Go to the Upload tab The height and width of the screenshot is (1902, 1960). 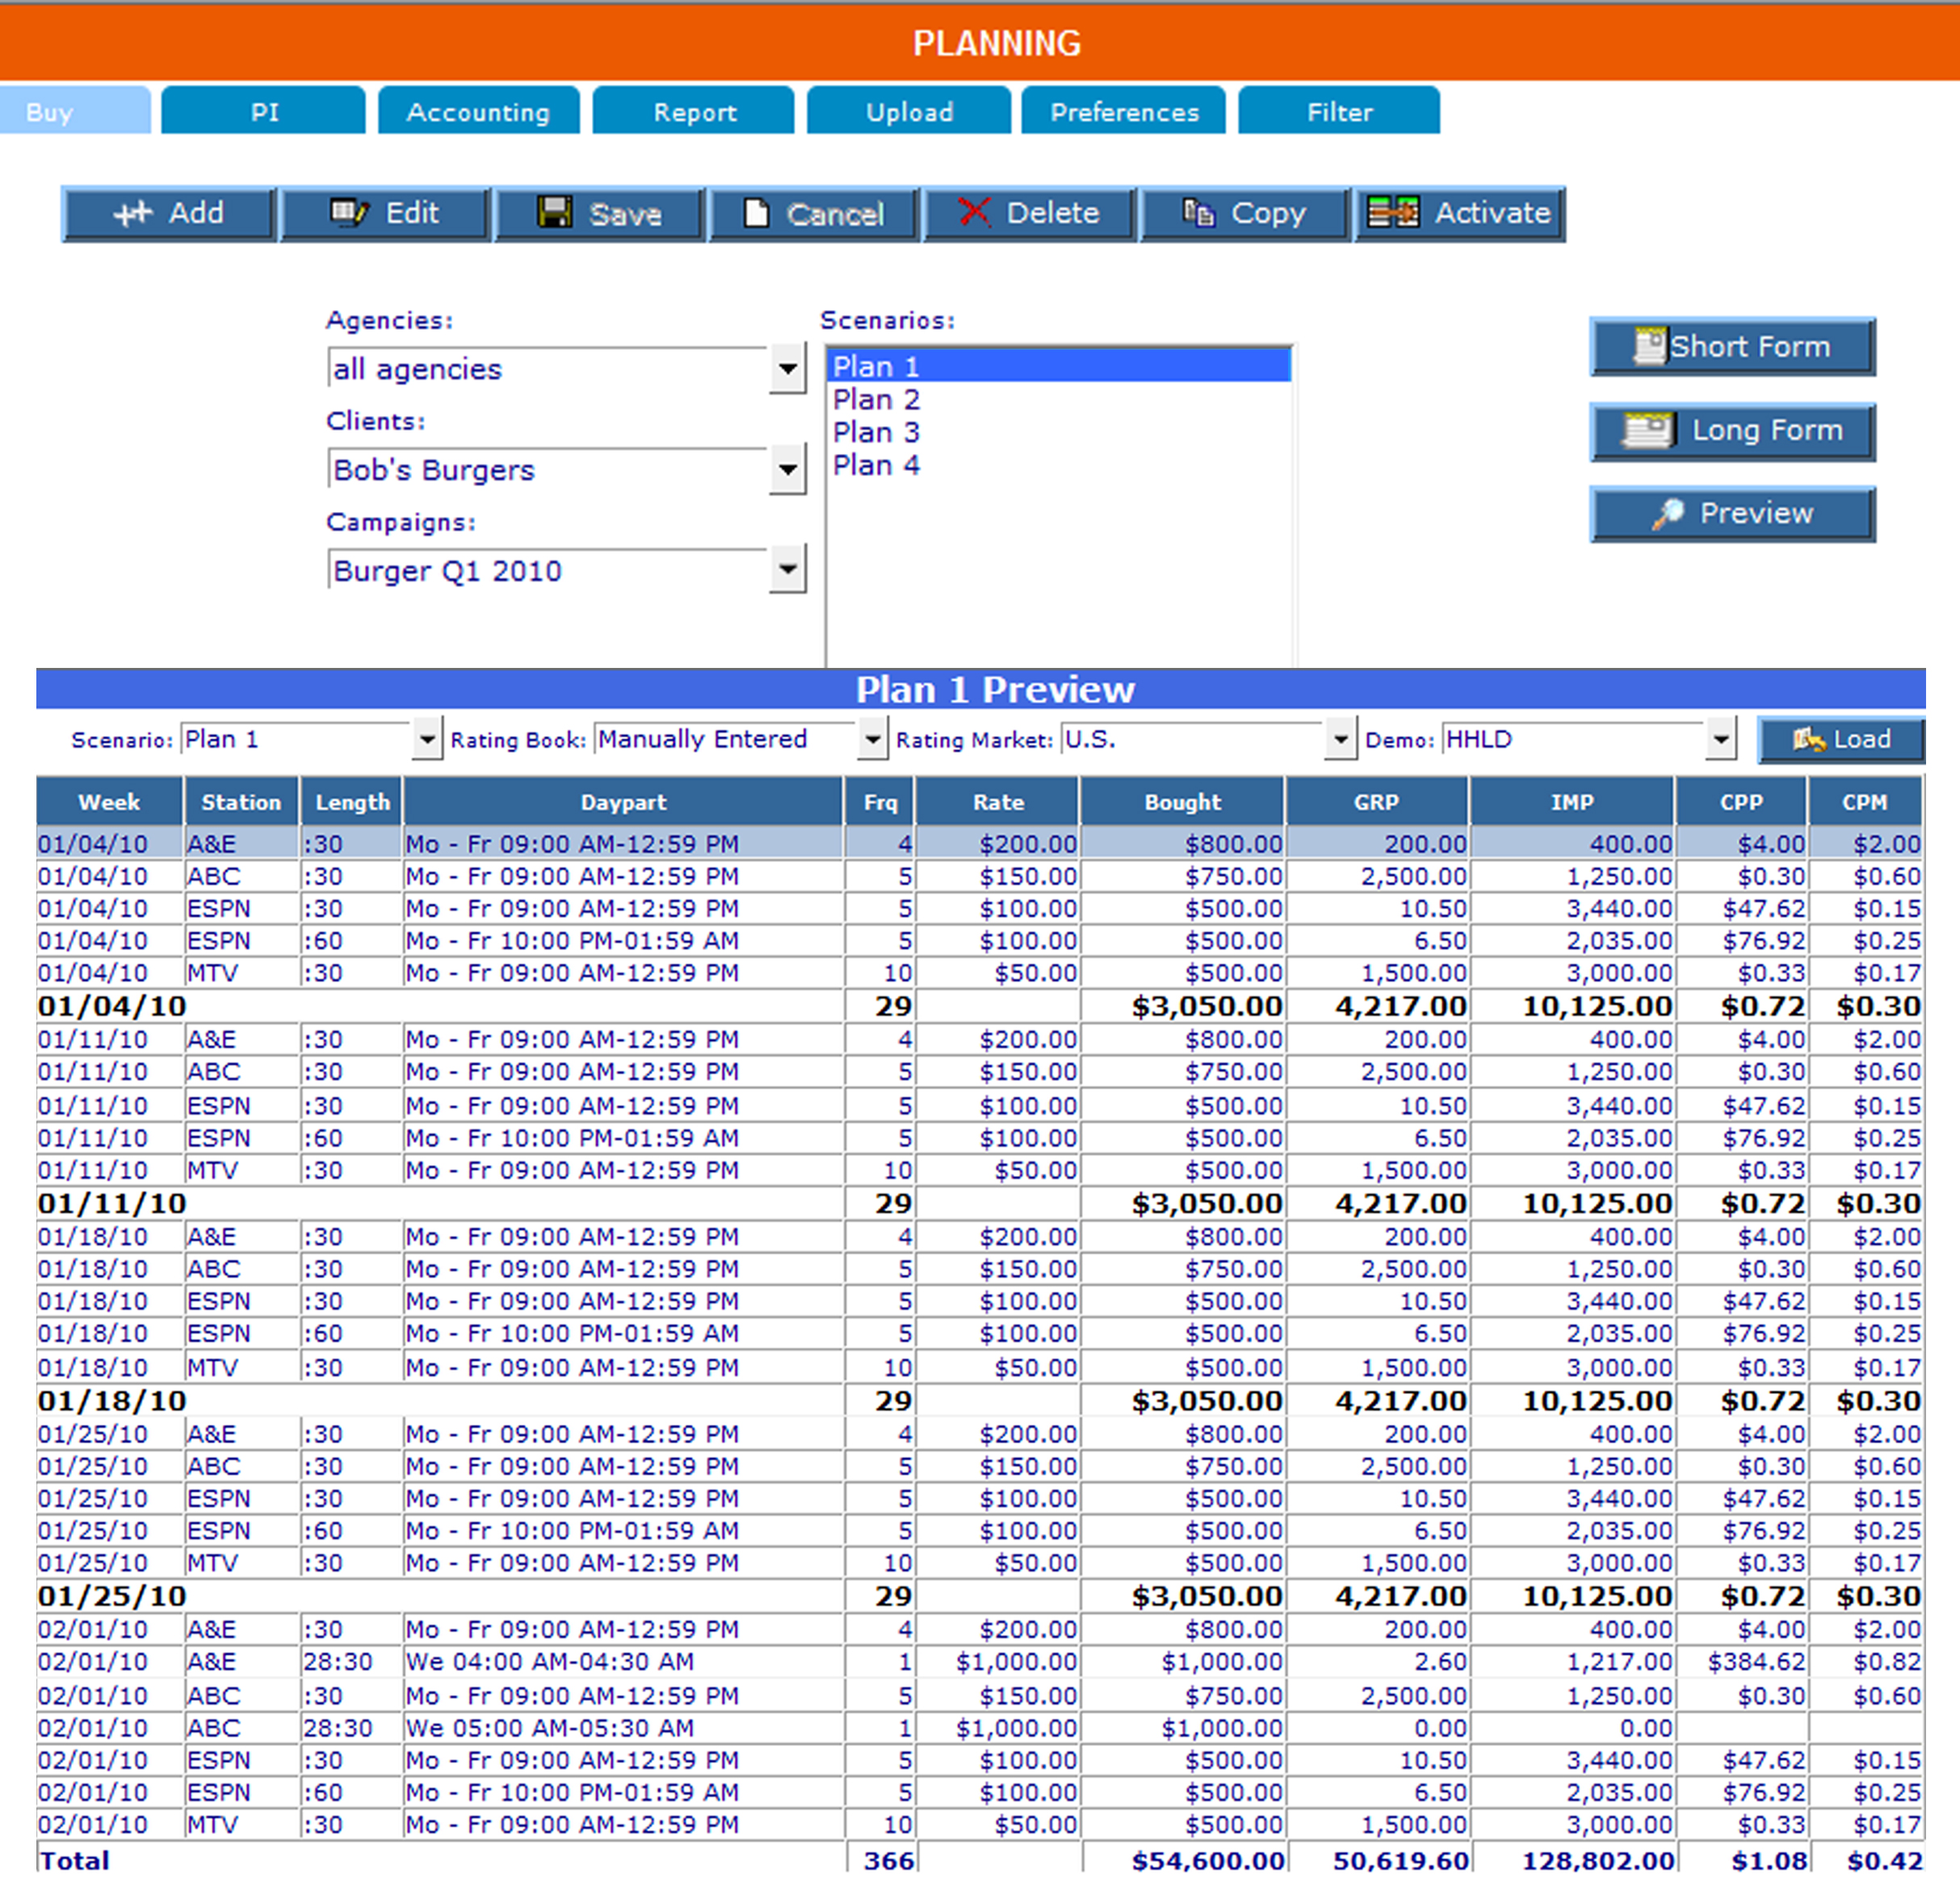[x=909, y=111]
